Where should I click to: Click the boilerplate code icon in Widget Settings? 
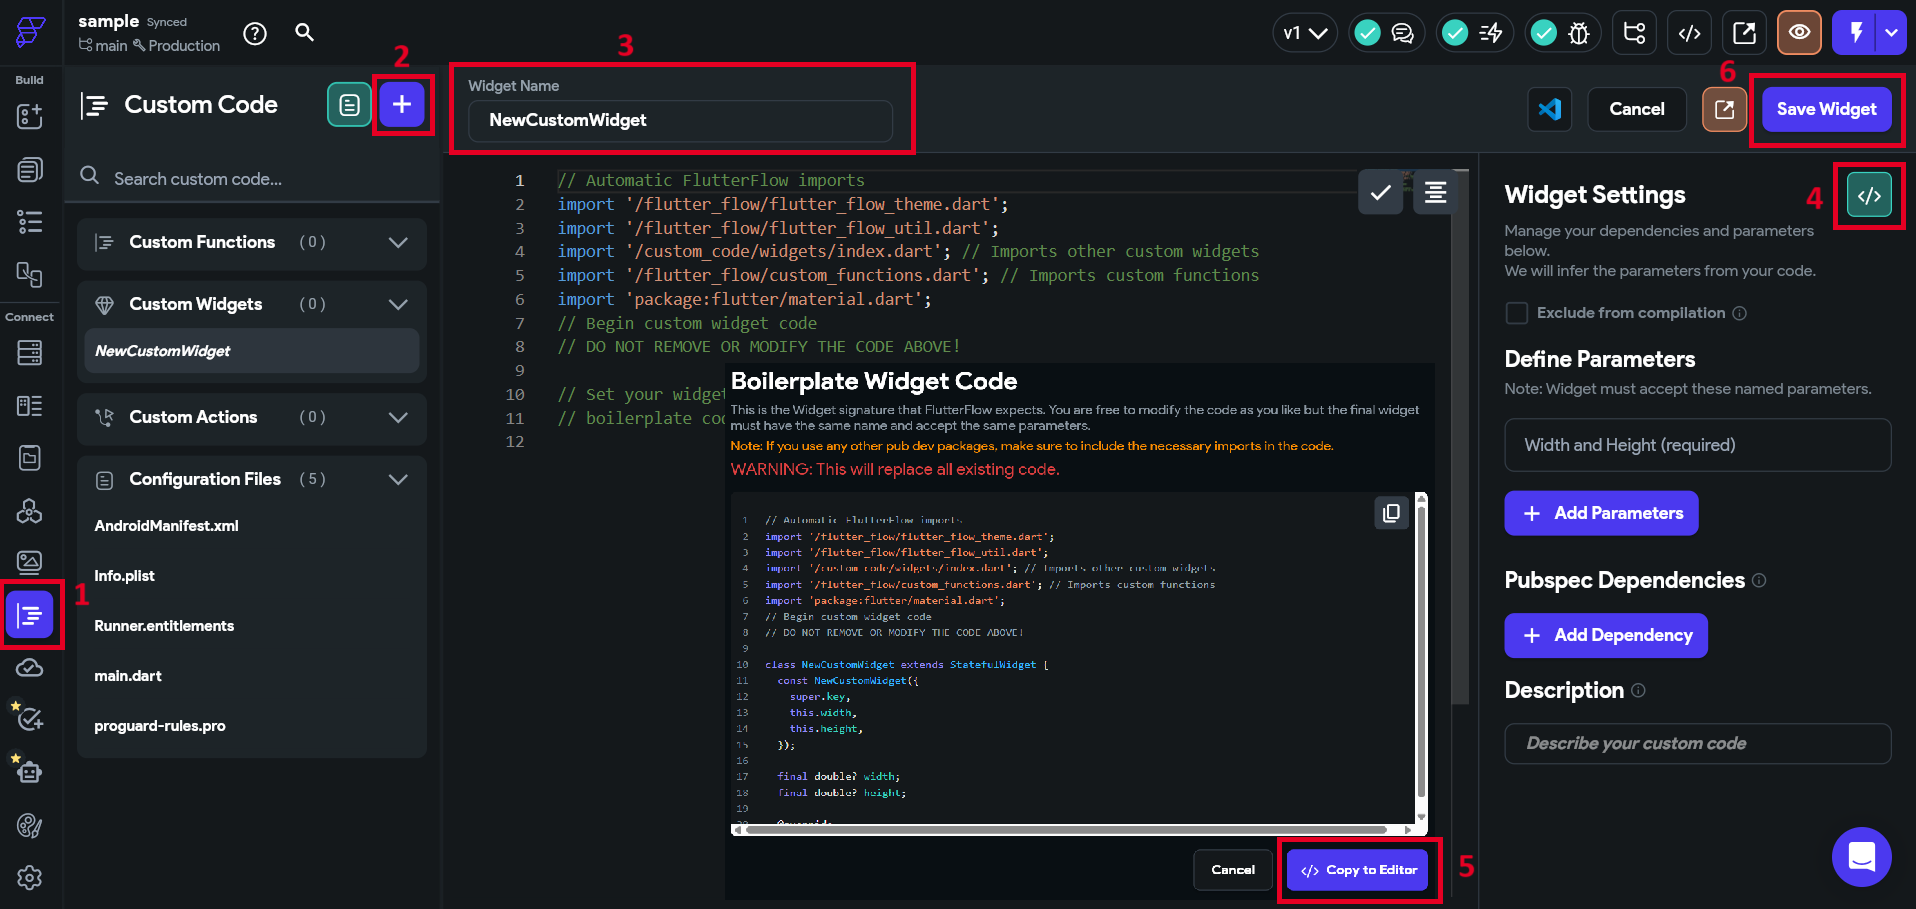[x=1868, y=195]
